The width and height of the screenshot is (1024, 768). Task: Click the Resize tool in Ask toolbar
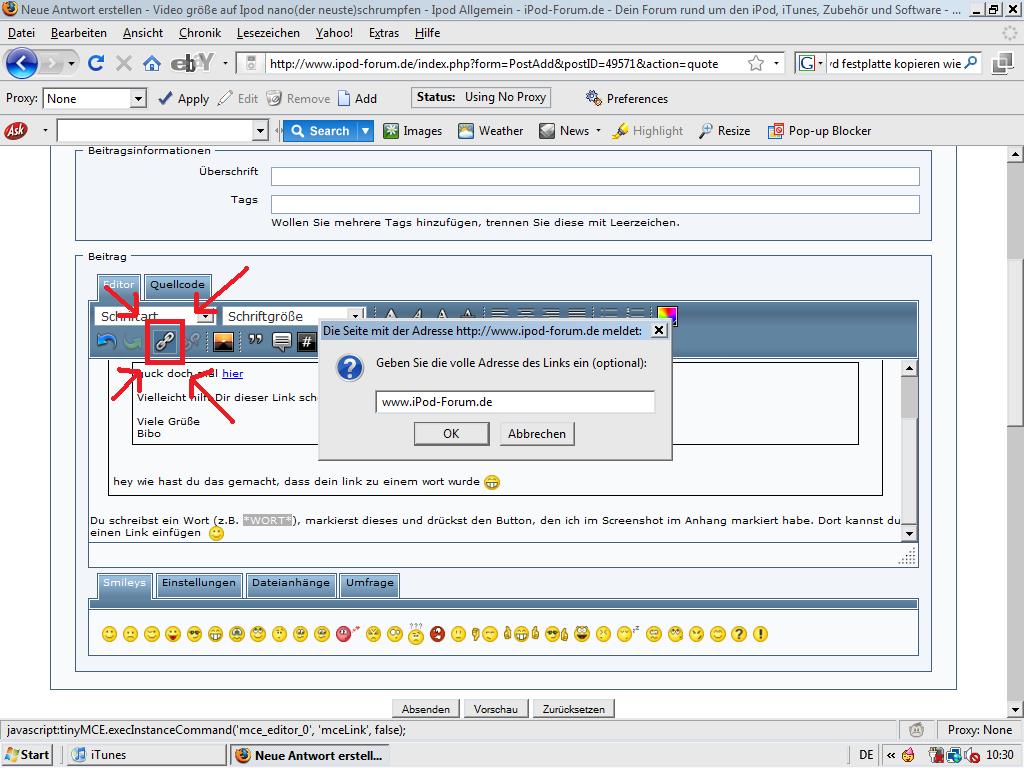point(724,131)
